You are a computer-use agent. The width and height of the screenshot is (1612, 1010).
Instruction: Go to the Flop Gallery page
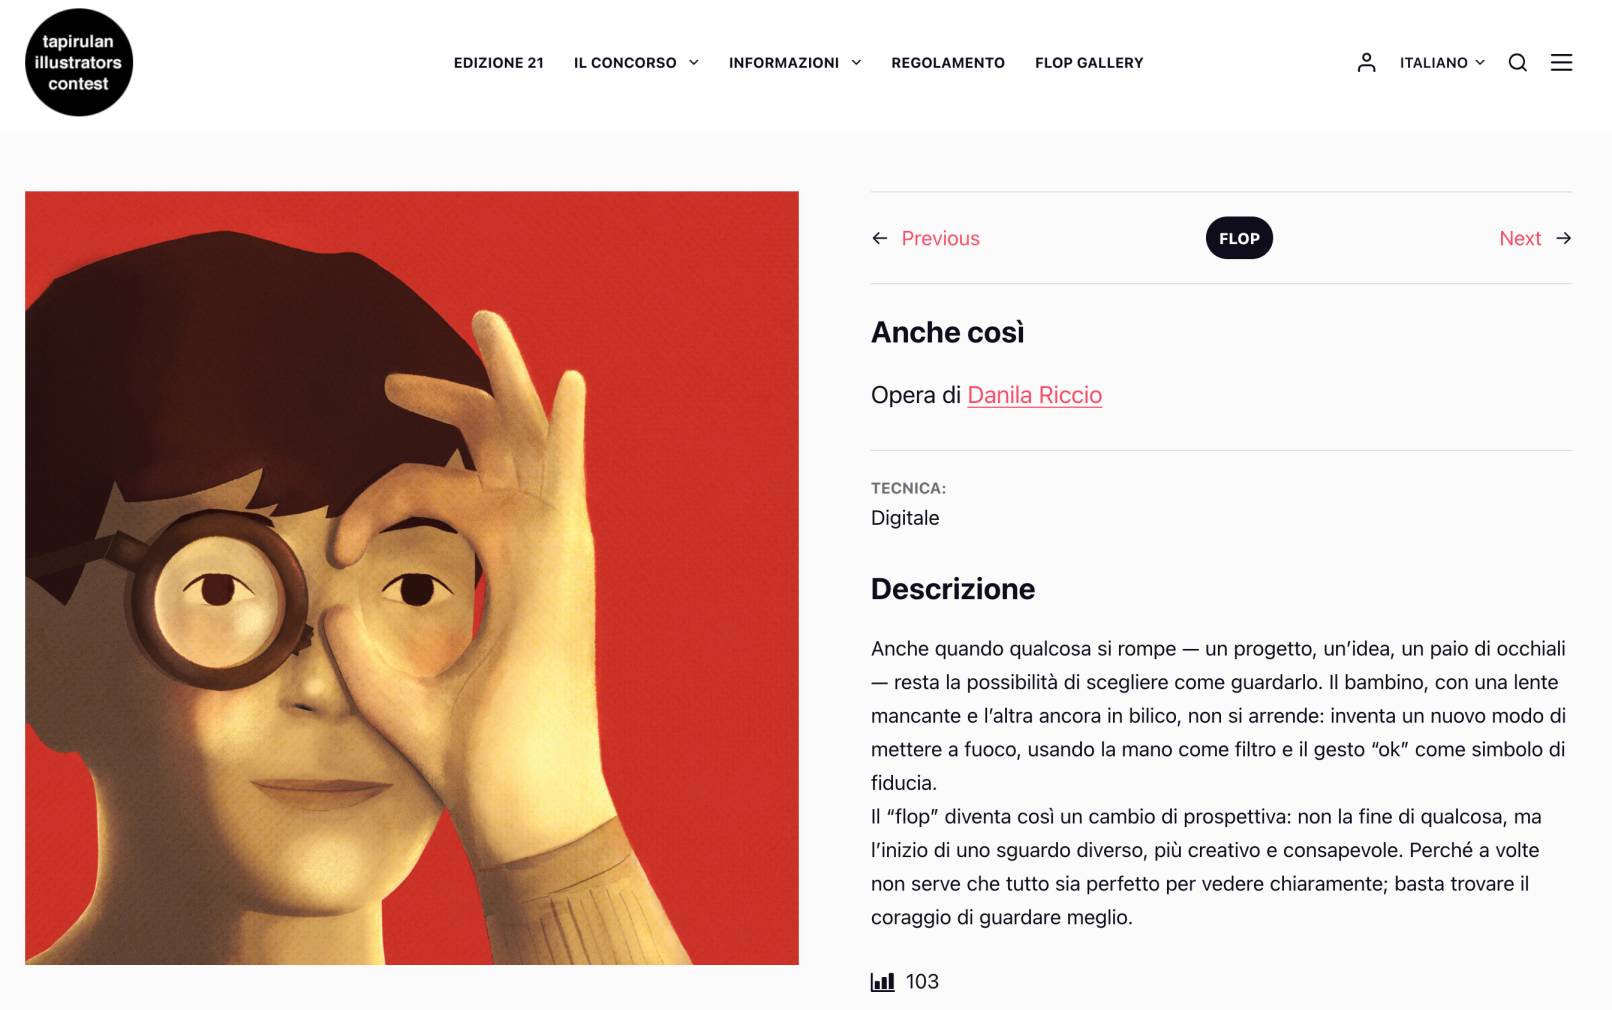click(x=1089, y=63)
